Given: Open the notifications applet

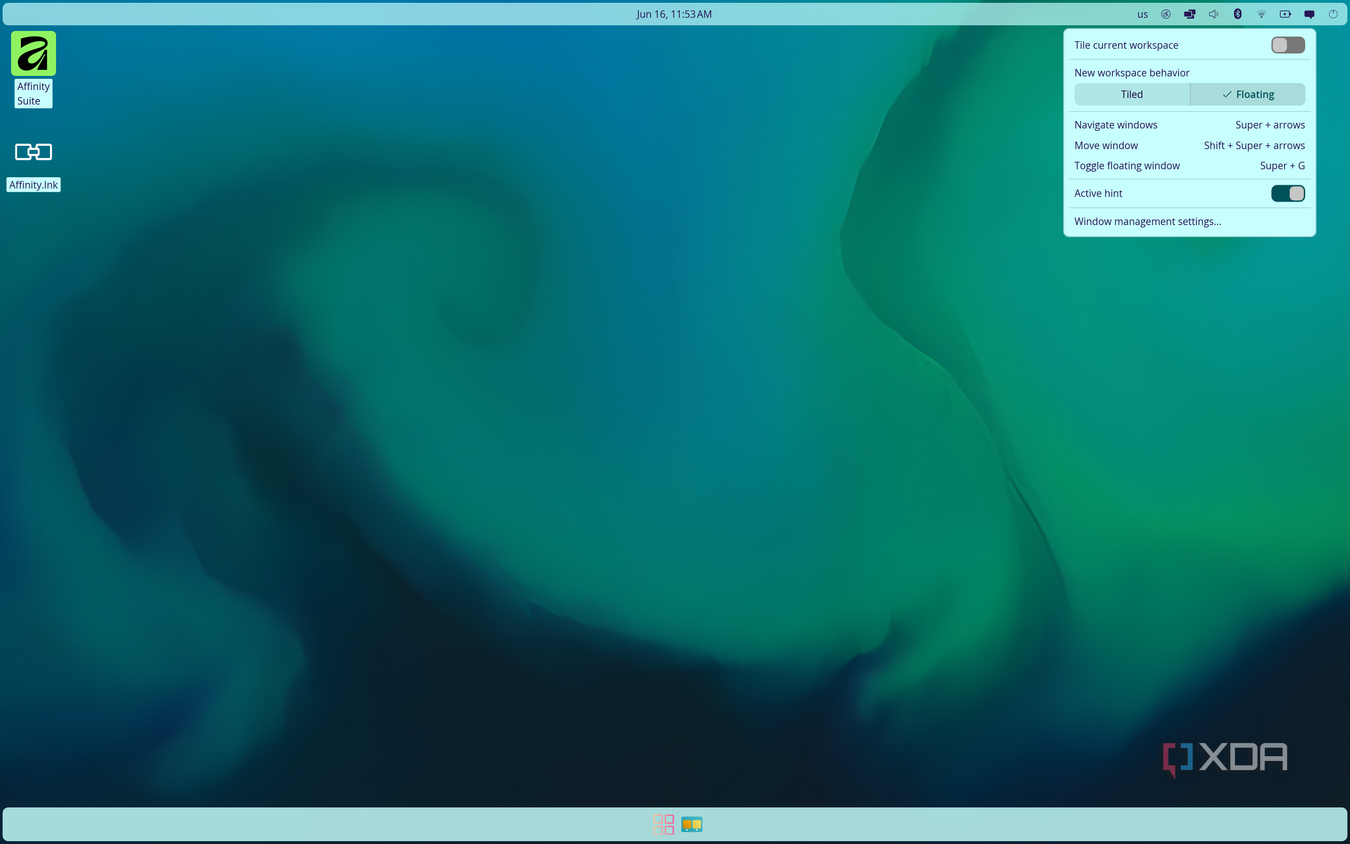Looking at the screenshot, I should (1309, 14).
